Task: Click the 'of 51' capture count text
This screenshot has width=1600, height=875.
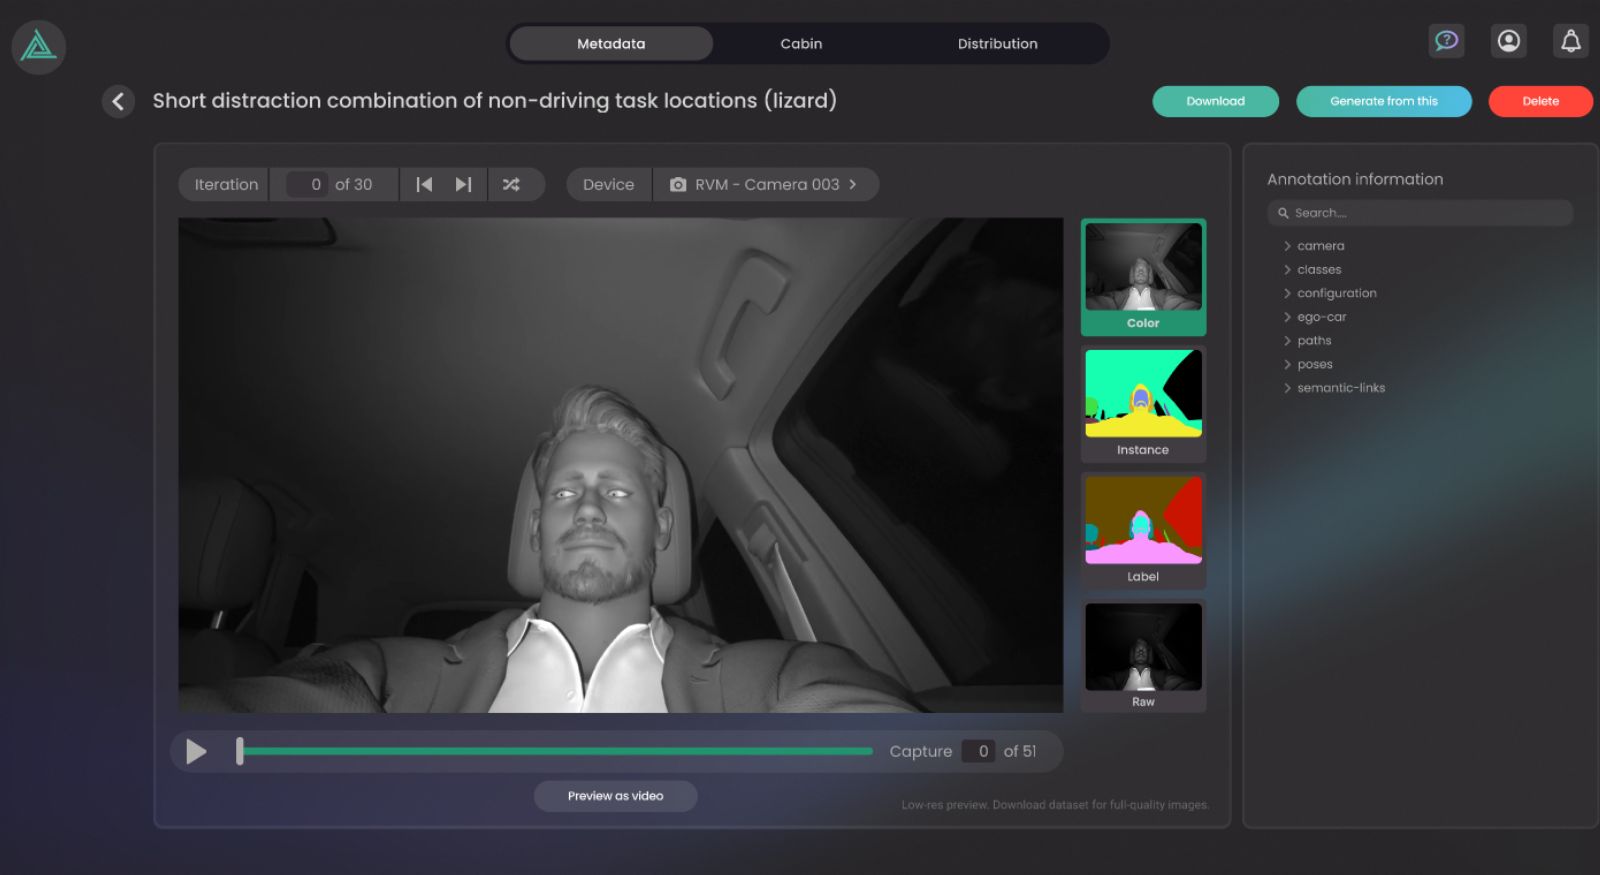Action: [x=1020, y=751]
